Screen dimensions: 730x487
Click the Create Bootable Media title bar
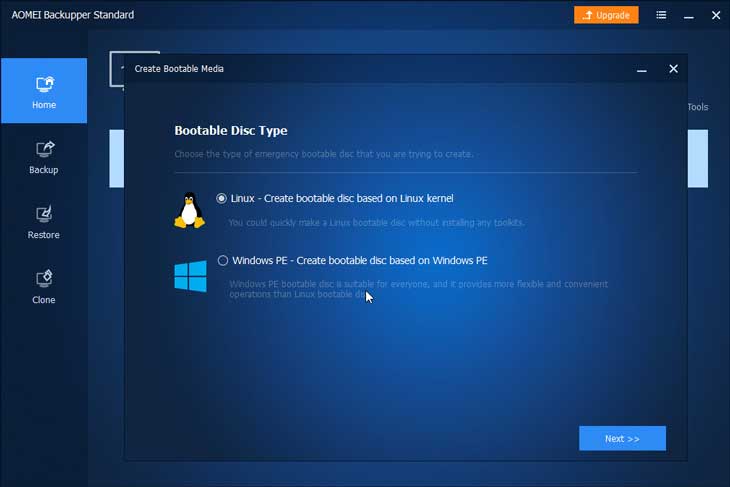(380, 69)
